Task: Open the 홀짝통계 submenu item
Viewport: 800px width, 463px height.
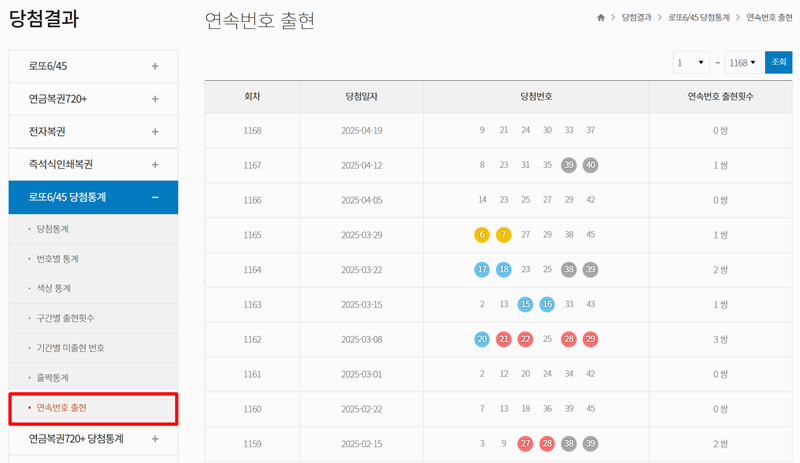Action: point(53,378)
